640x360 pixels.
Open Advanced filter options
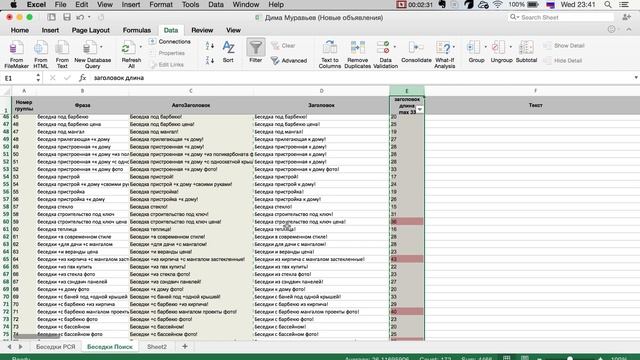click(x=289, y=60)
